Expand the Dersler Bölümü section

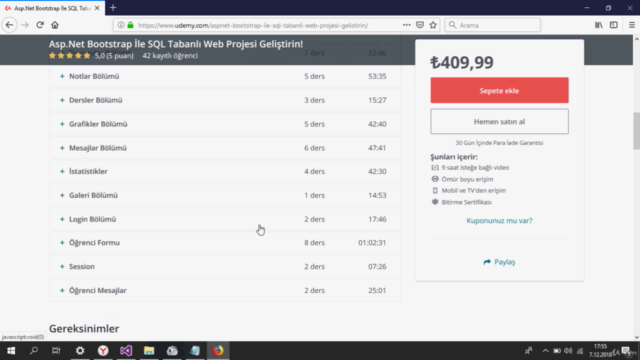[224, 100]
